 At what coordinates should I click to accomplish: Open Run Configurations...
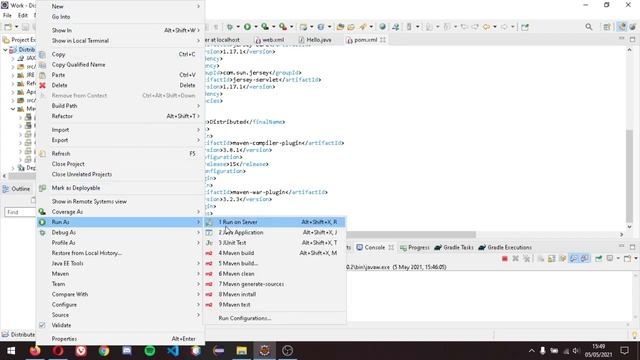click(275, 318)
